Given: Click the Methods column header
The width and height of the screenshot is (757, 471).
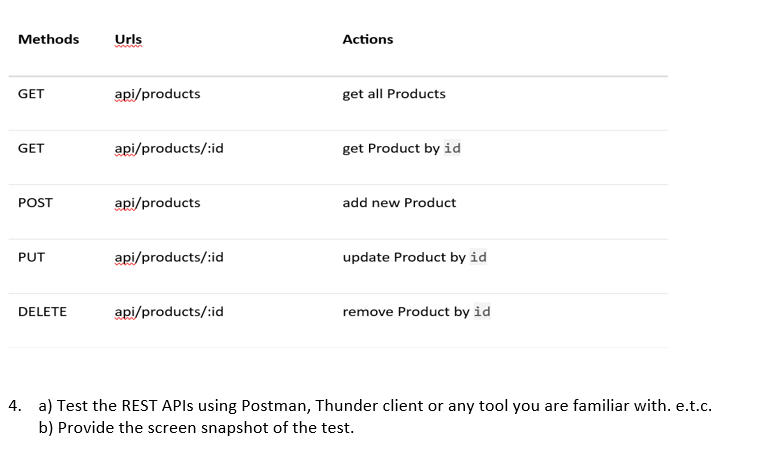Looking at the screenshot, I should pyautogui.click(x=48, y=39).
